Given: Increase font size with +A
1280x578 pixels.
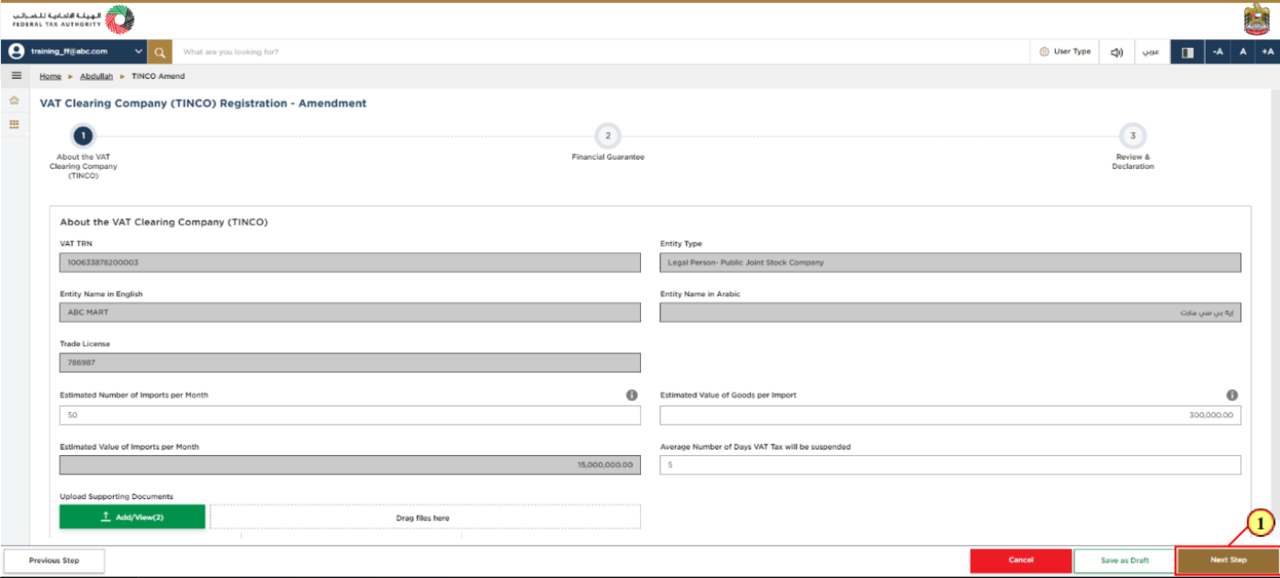Looking at the screenshot, I should click(1267, 52).
